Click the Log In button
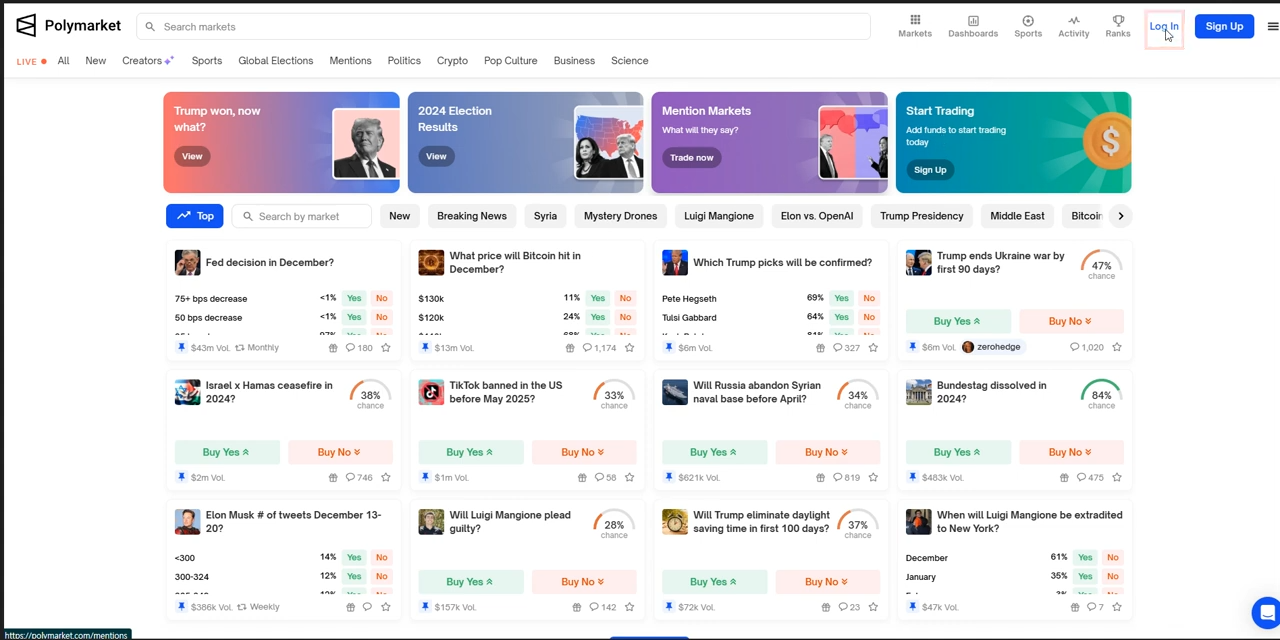1280x640 pixels. pos(1164,26)
